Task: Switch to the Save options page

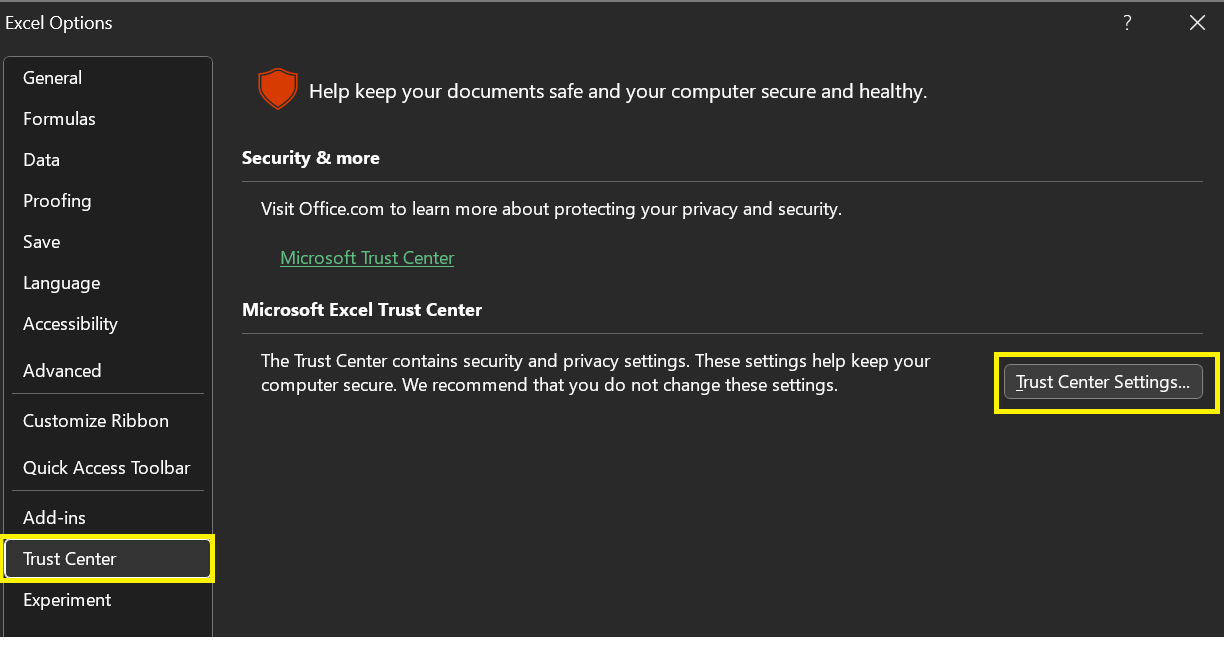Action: click(41, 241)
